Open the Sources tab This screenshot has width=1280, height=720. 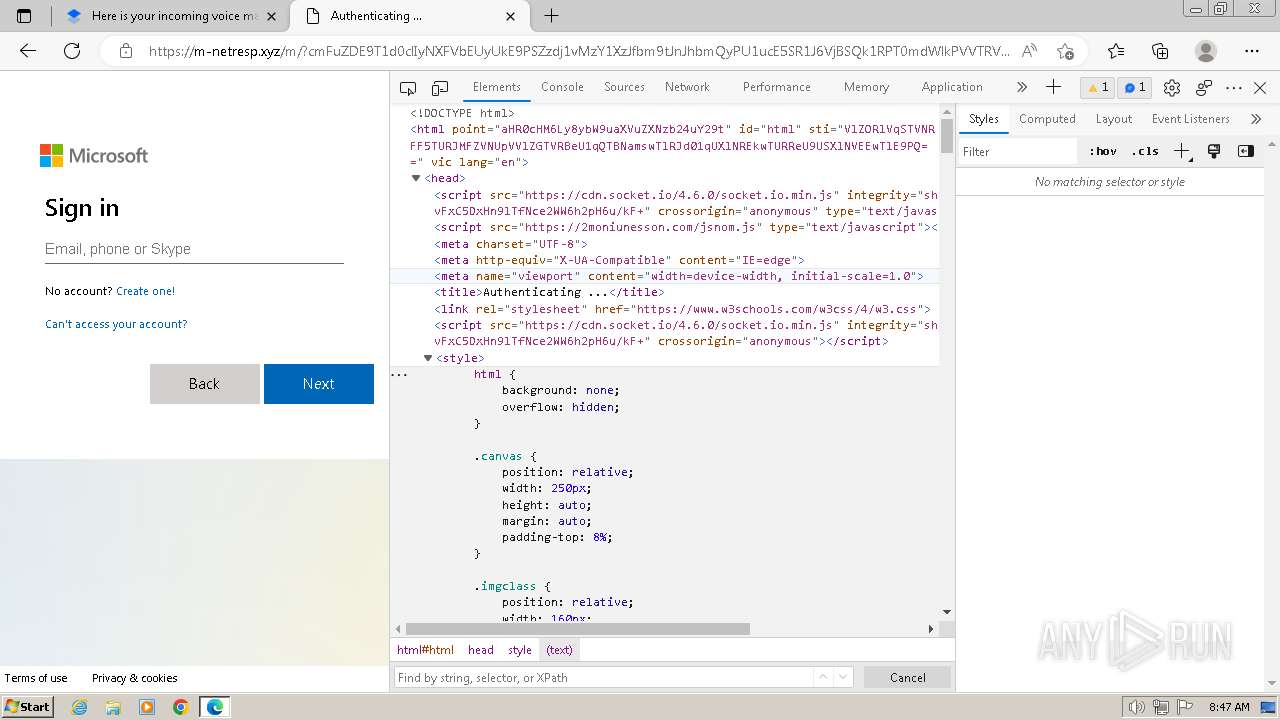tap(624, 87)
